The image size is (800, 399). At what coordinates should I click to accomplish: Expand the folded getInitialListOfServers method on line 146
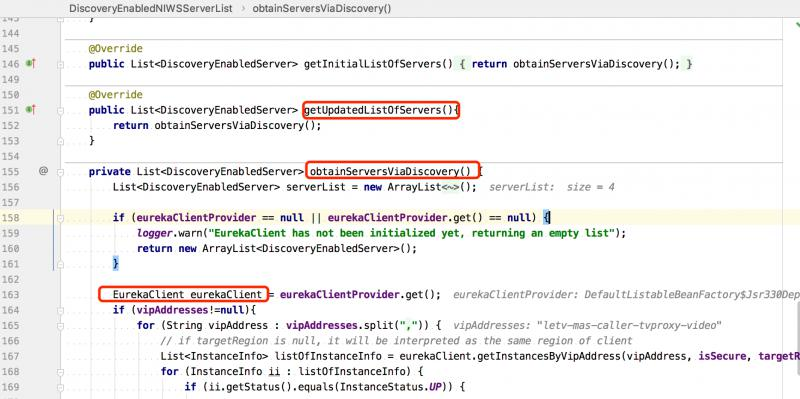click(x=60, y=64)
